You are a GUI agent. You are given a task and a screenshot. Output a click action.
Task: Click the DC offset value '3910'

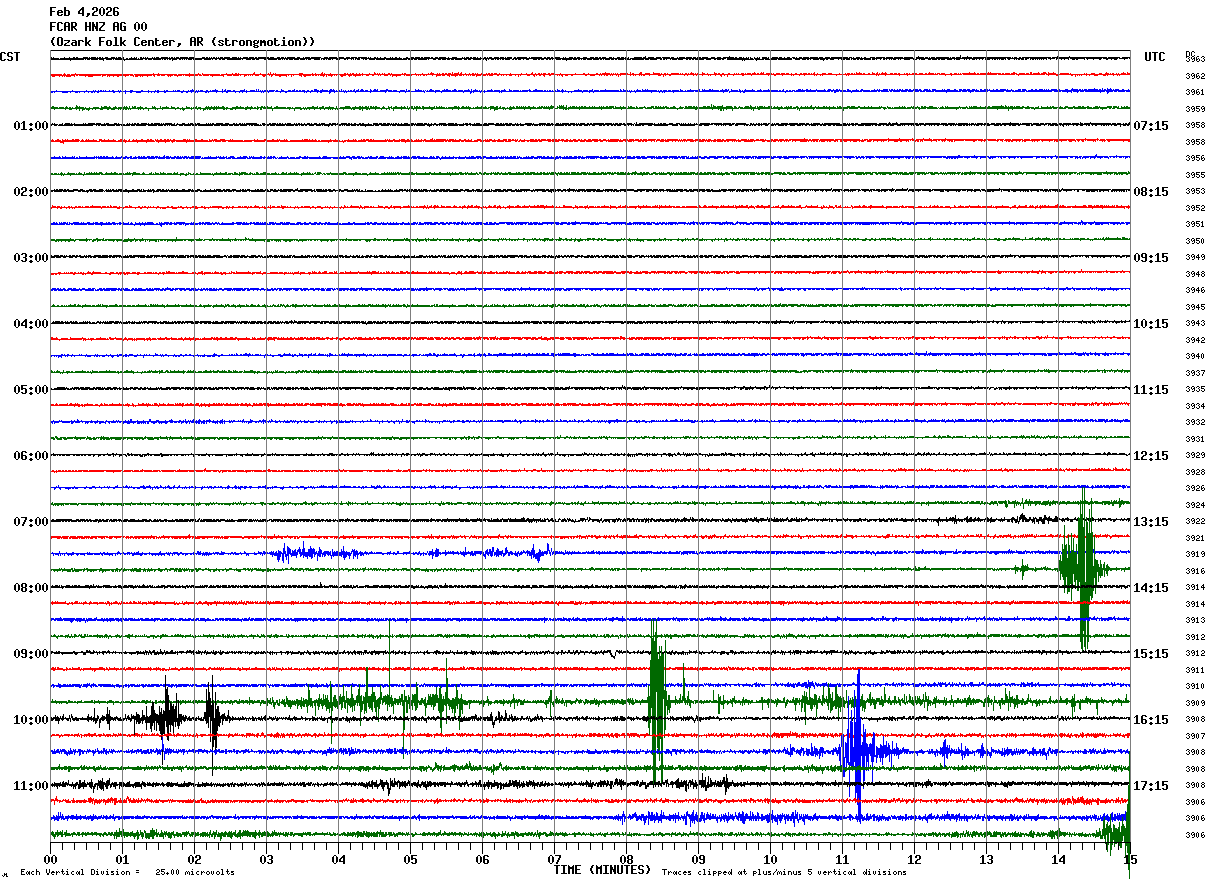click(x=1195, y=686)
